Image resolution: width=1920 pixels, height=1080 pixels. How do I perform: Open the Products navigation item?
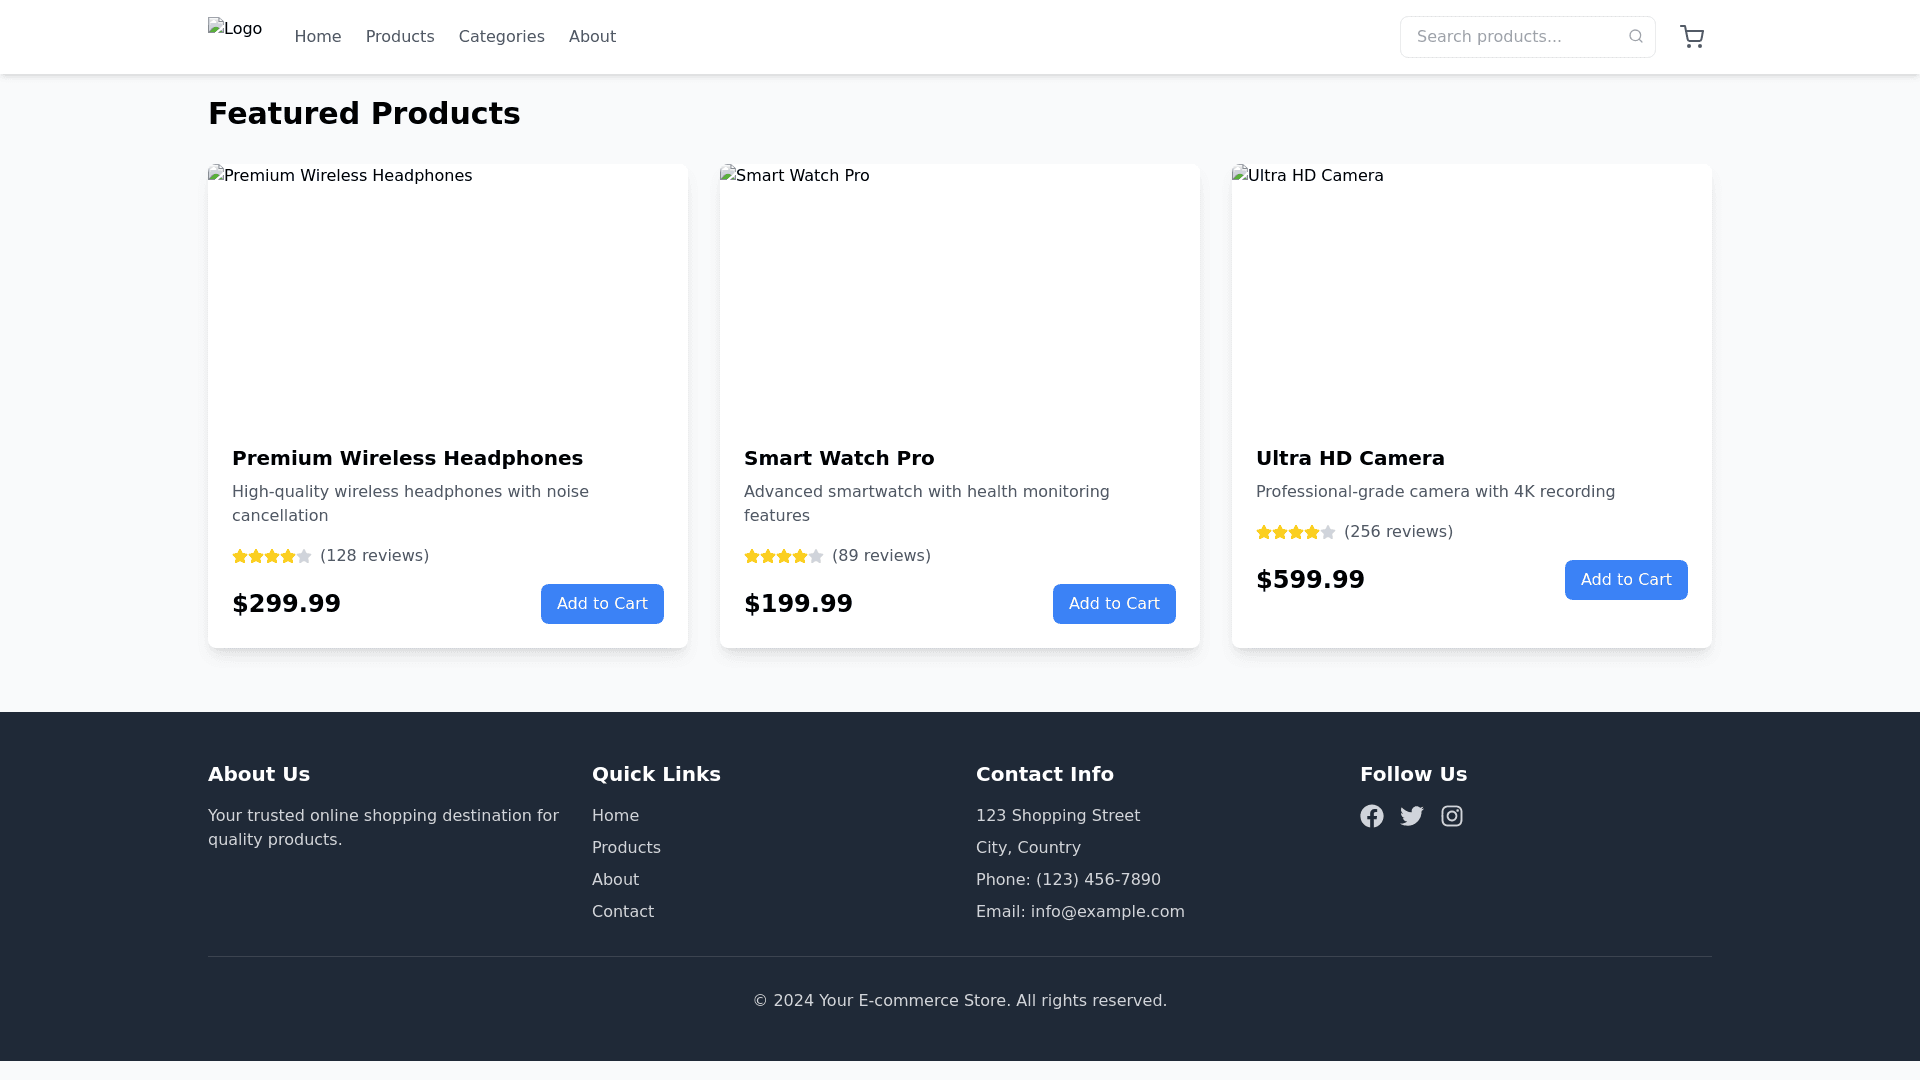coord(399,37)
